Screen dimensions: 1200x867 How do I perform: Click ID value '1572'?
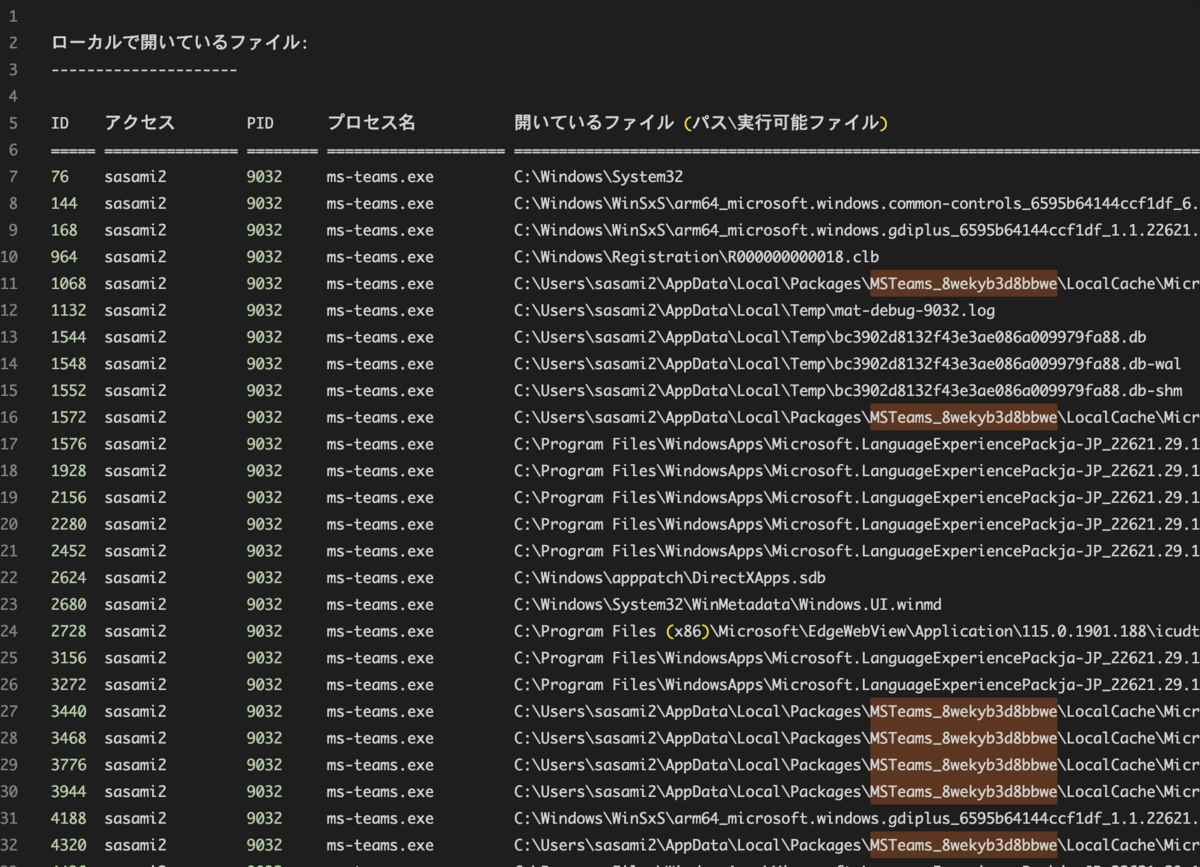69,418
